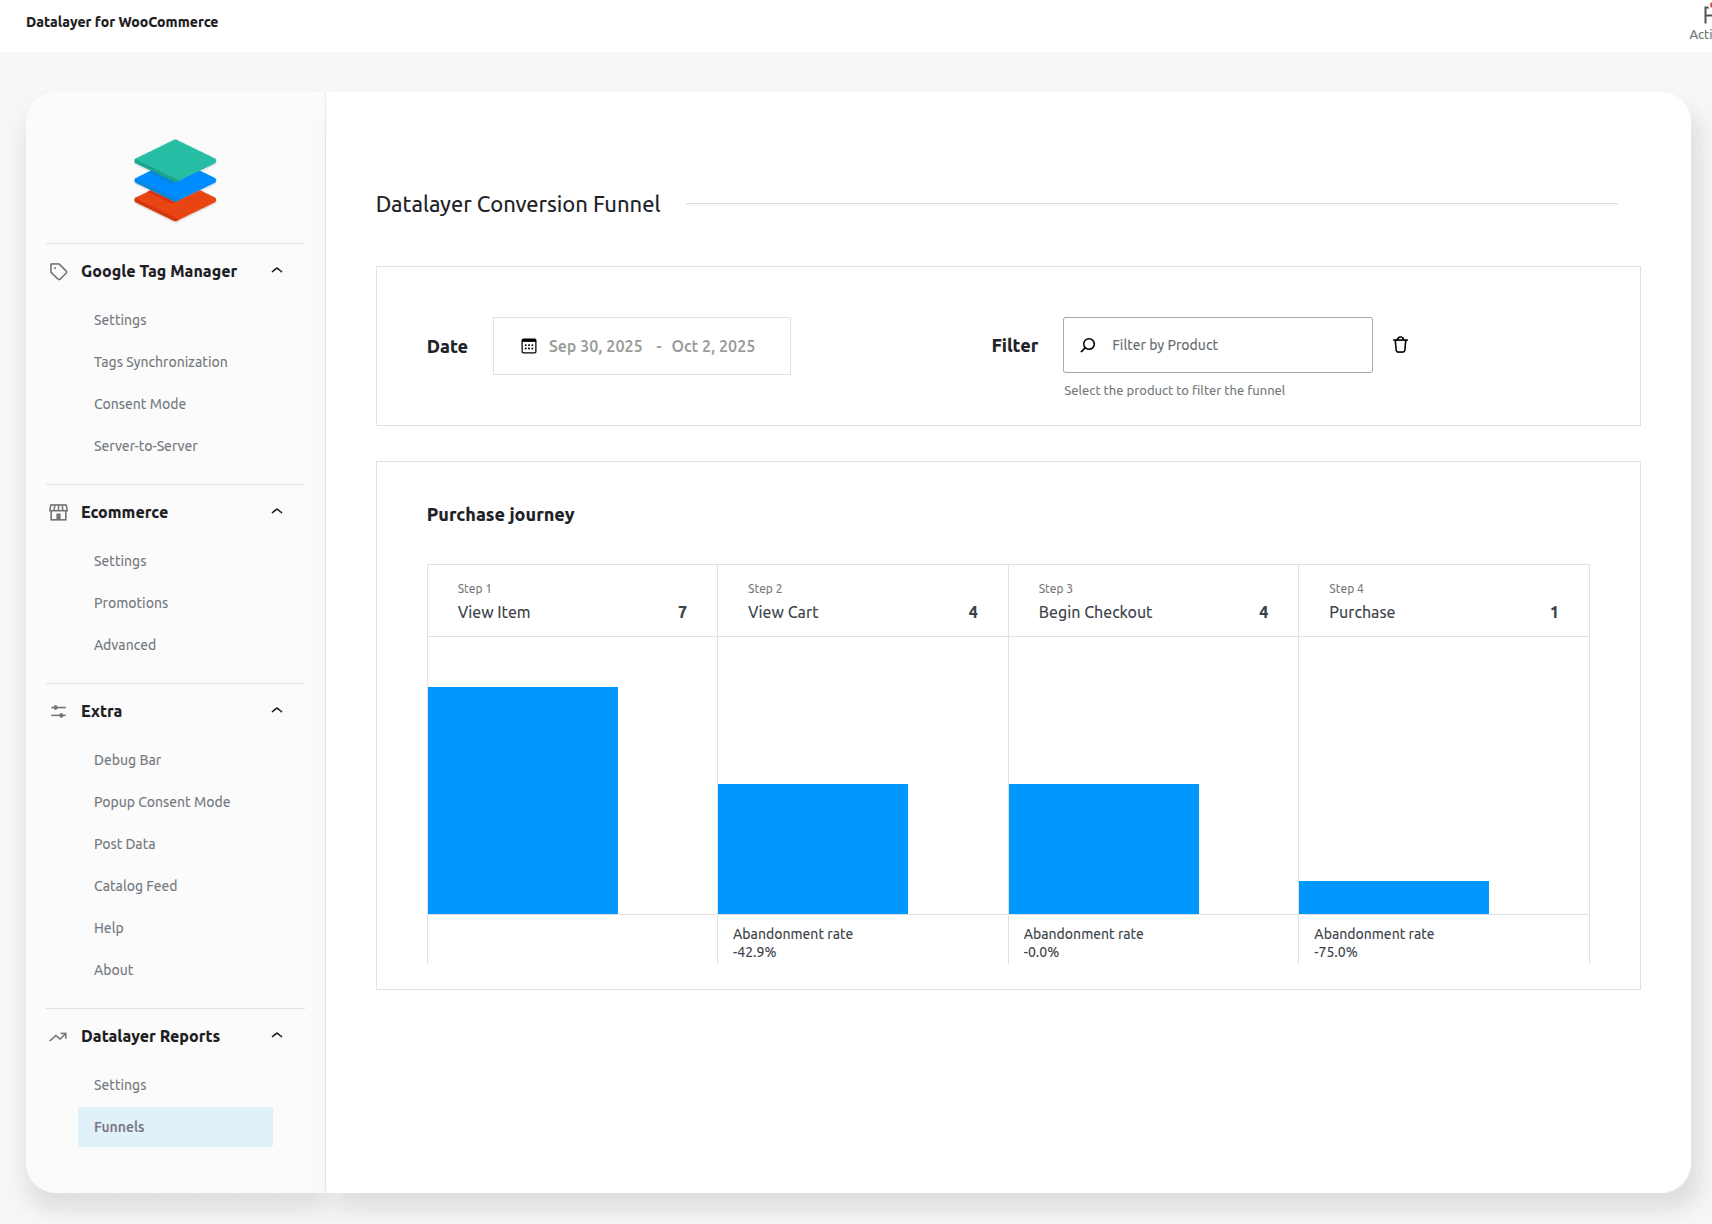The width and height of the screenshot is (1712, 1224).
Task: Click the Extra sliders icon
Action: click(59, 711)
